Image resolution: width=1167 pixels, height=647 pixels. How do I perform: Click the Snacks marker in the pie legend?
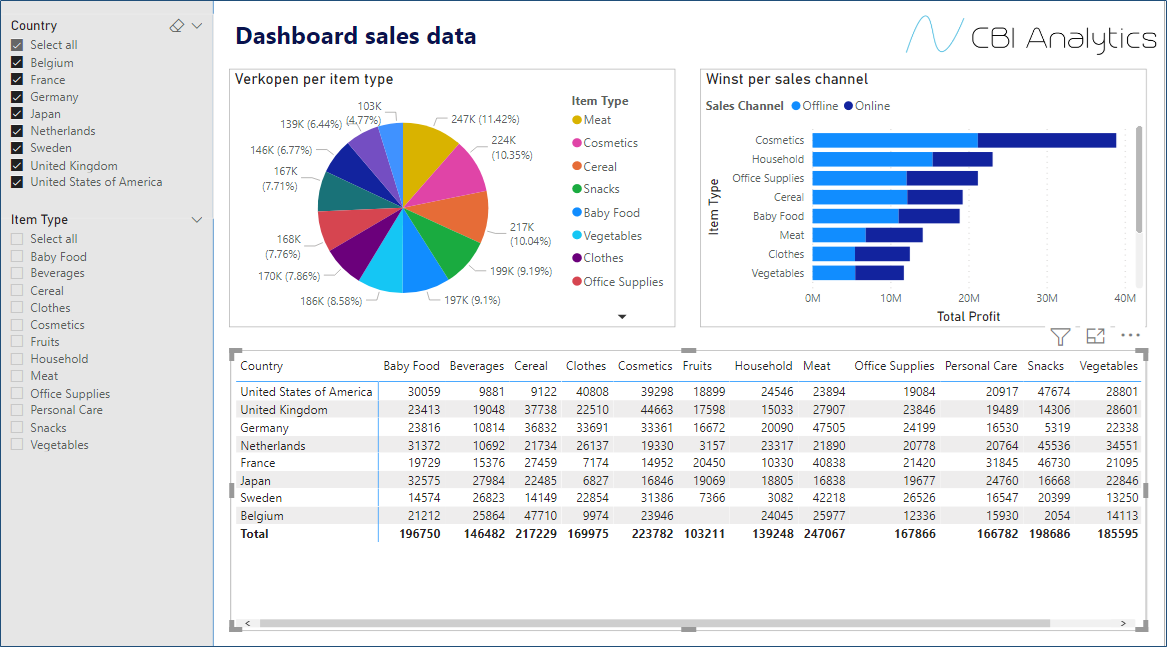pos(577,189)
